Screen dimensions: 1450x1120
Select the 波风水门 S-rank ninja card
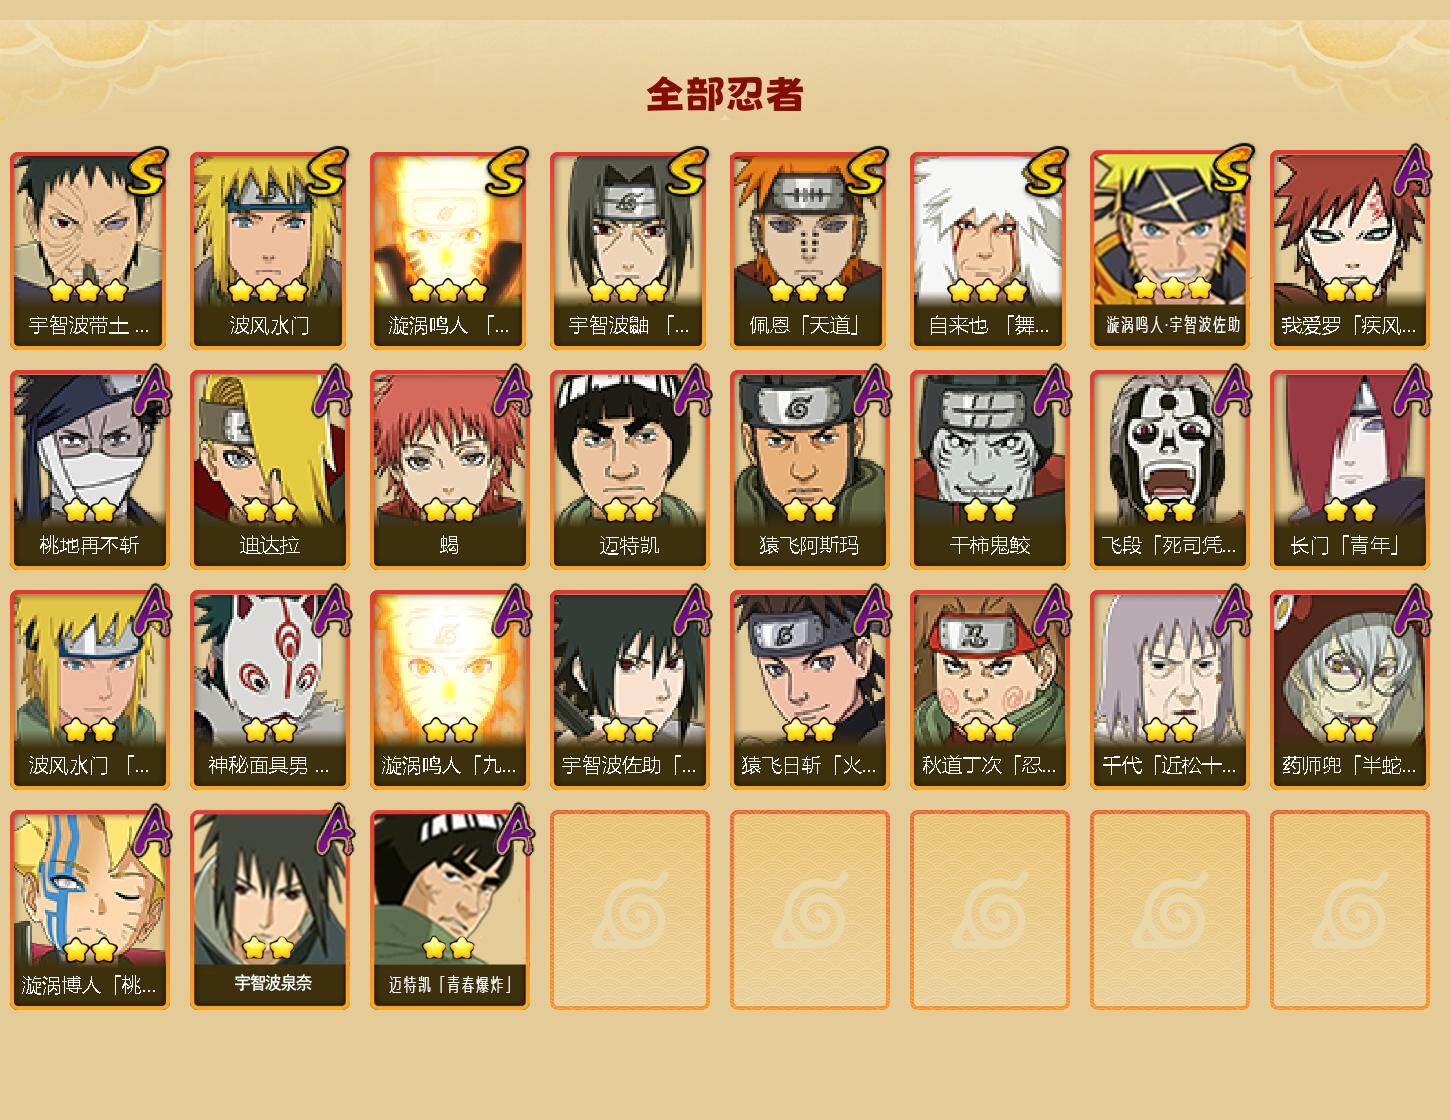tap(269, 250)
